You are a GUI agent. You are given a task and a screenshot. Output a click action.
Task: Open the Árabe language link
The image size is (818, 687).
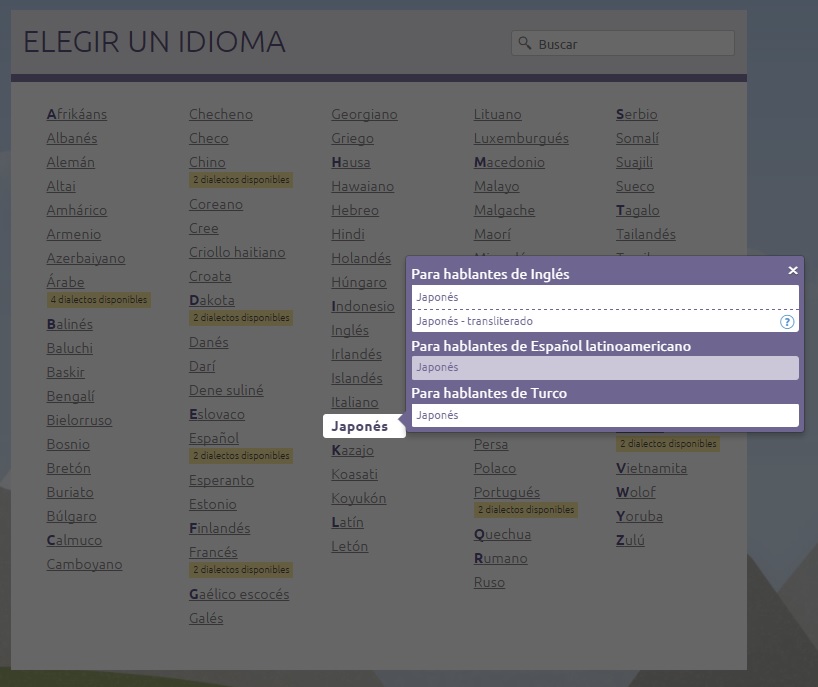[x=66, y=282]
